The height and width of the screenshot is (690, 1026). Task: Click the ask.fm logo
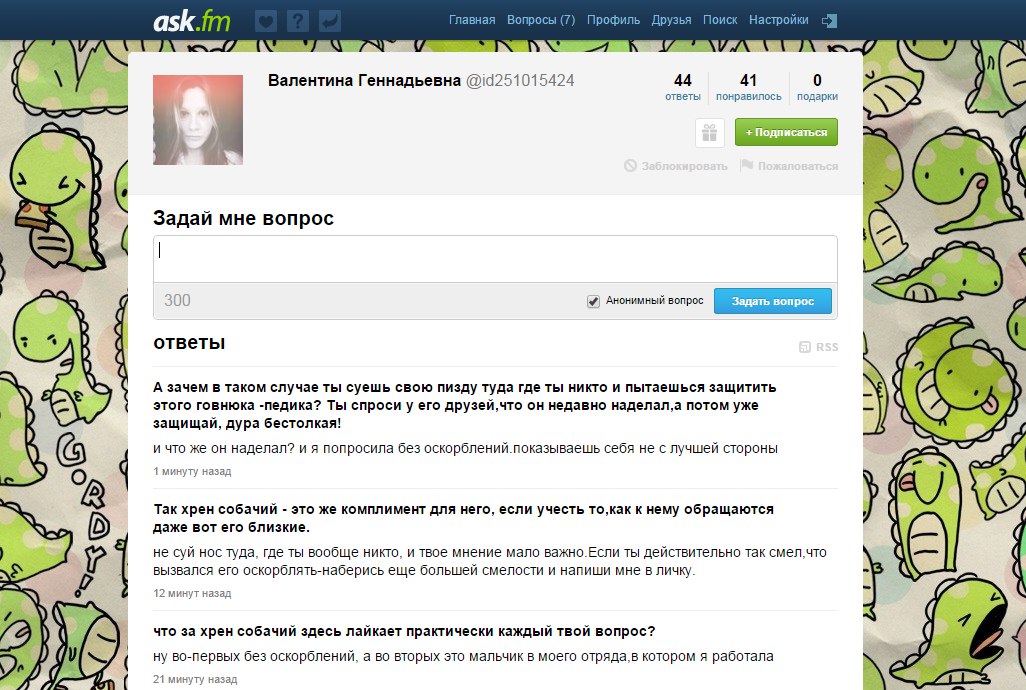coord(191,20)
